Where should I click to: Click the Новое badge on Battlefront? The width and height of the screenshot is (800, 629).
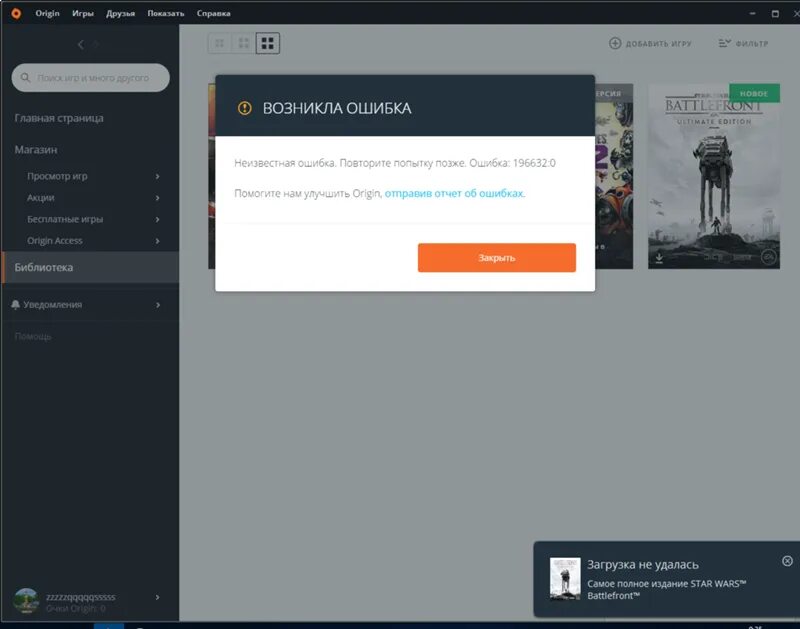click(754, 93)
